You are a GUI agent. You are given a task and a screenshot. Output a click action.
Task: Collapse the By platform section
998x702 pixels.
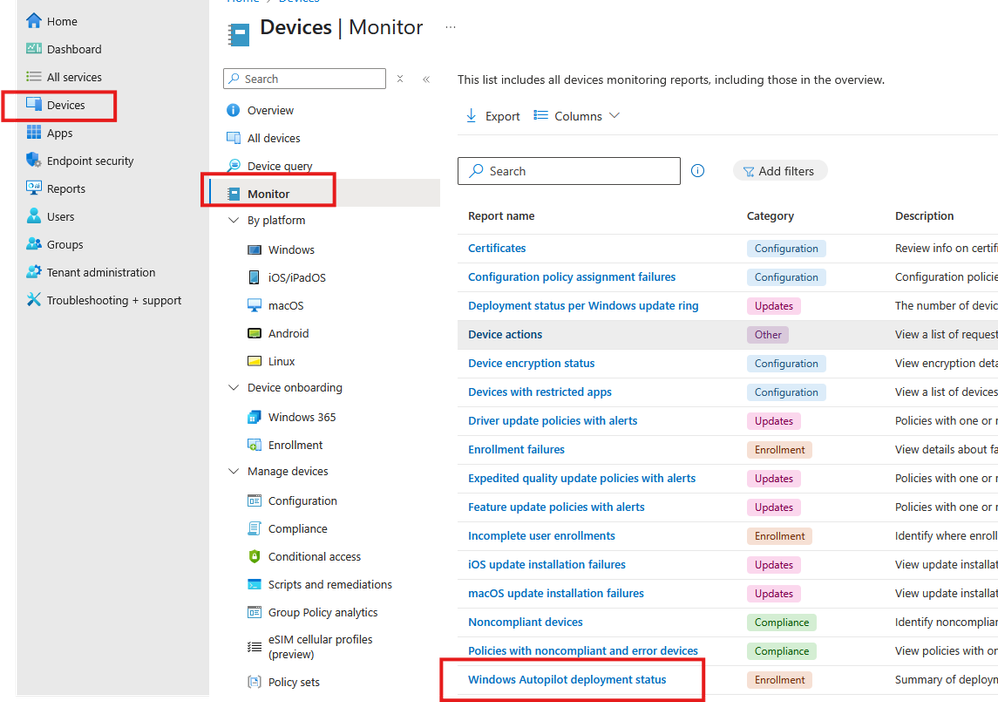[234, 220]
